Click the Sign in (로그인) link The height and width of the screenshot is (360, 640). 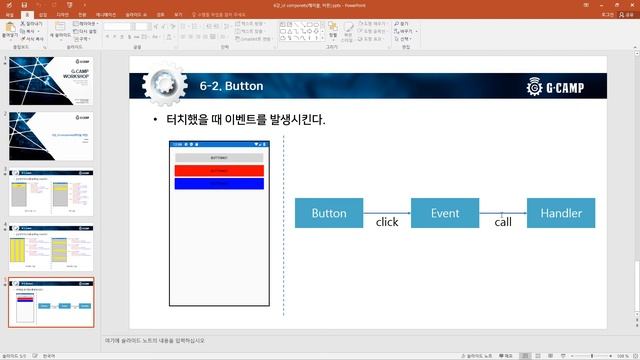click(607, 15)
